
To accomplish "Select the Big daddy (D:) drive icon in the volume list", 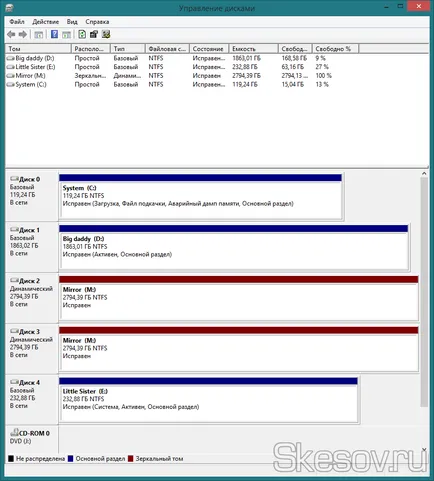I will 10,58.
